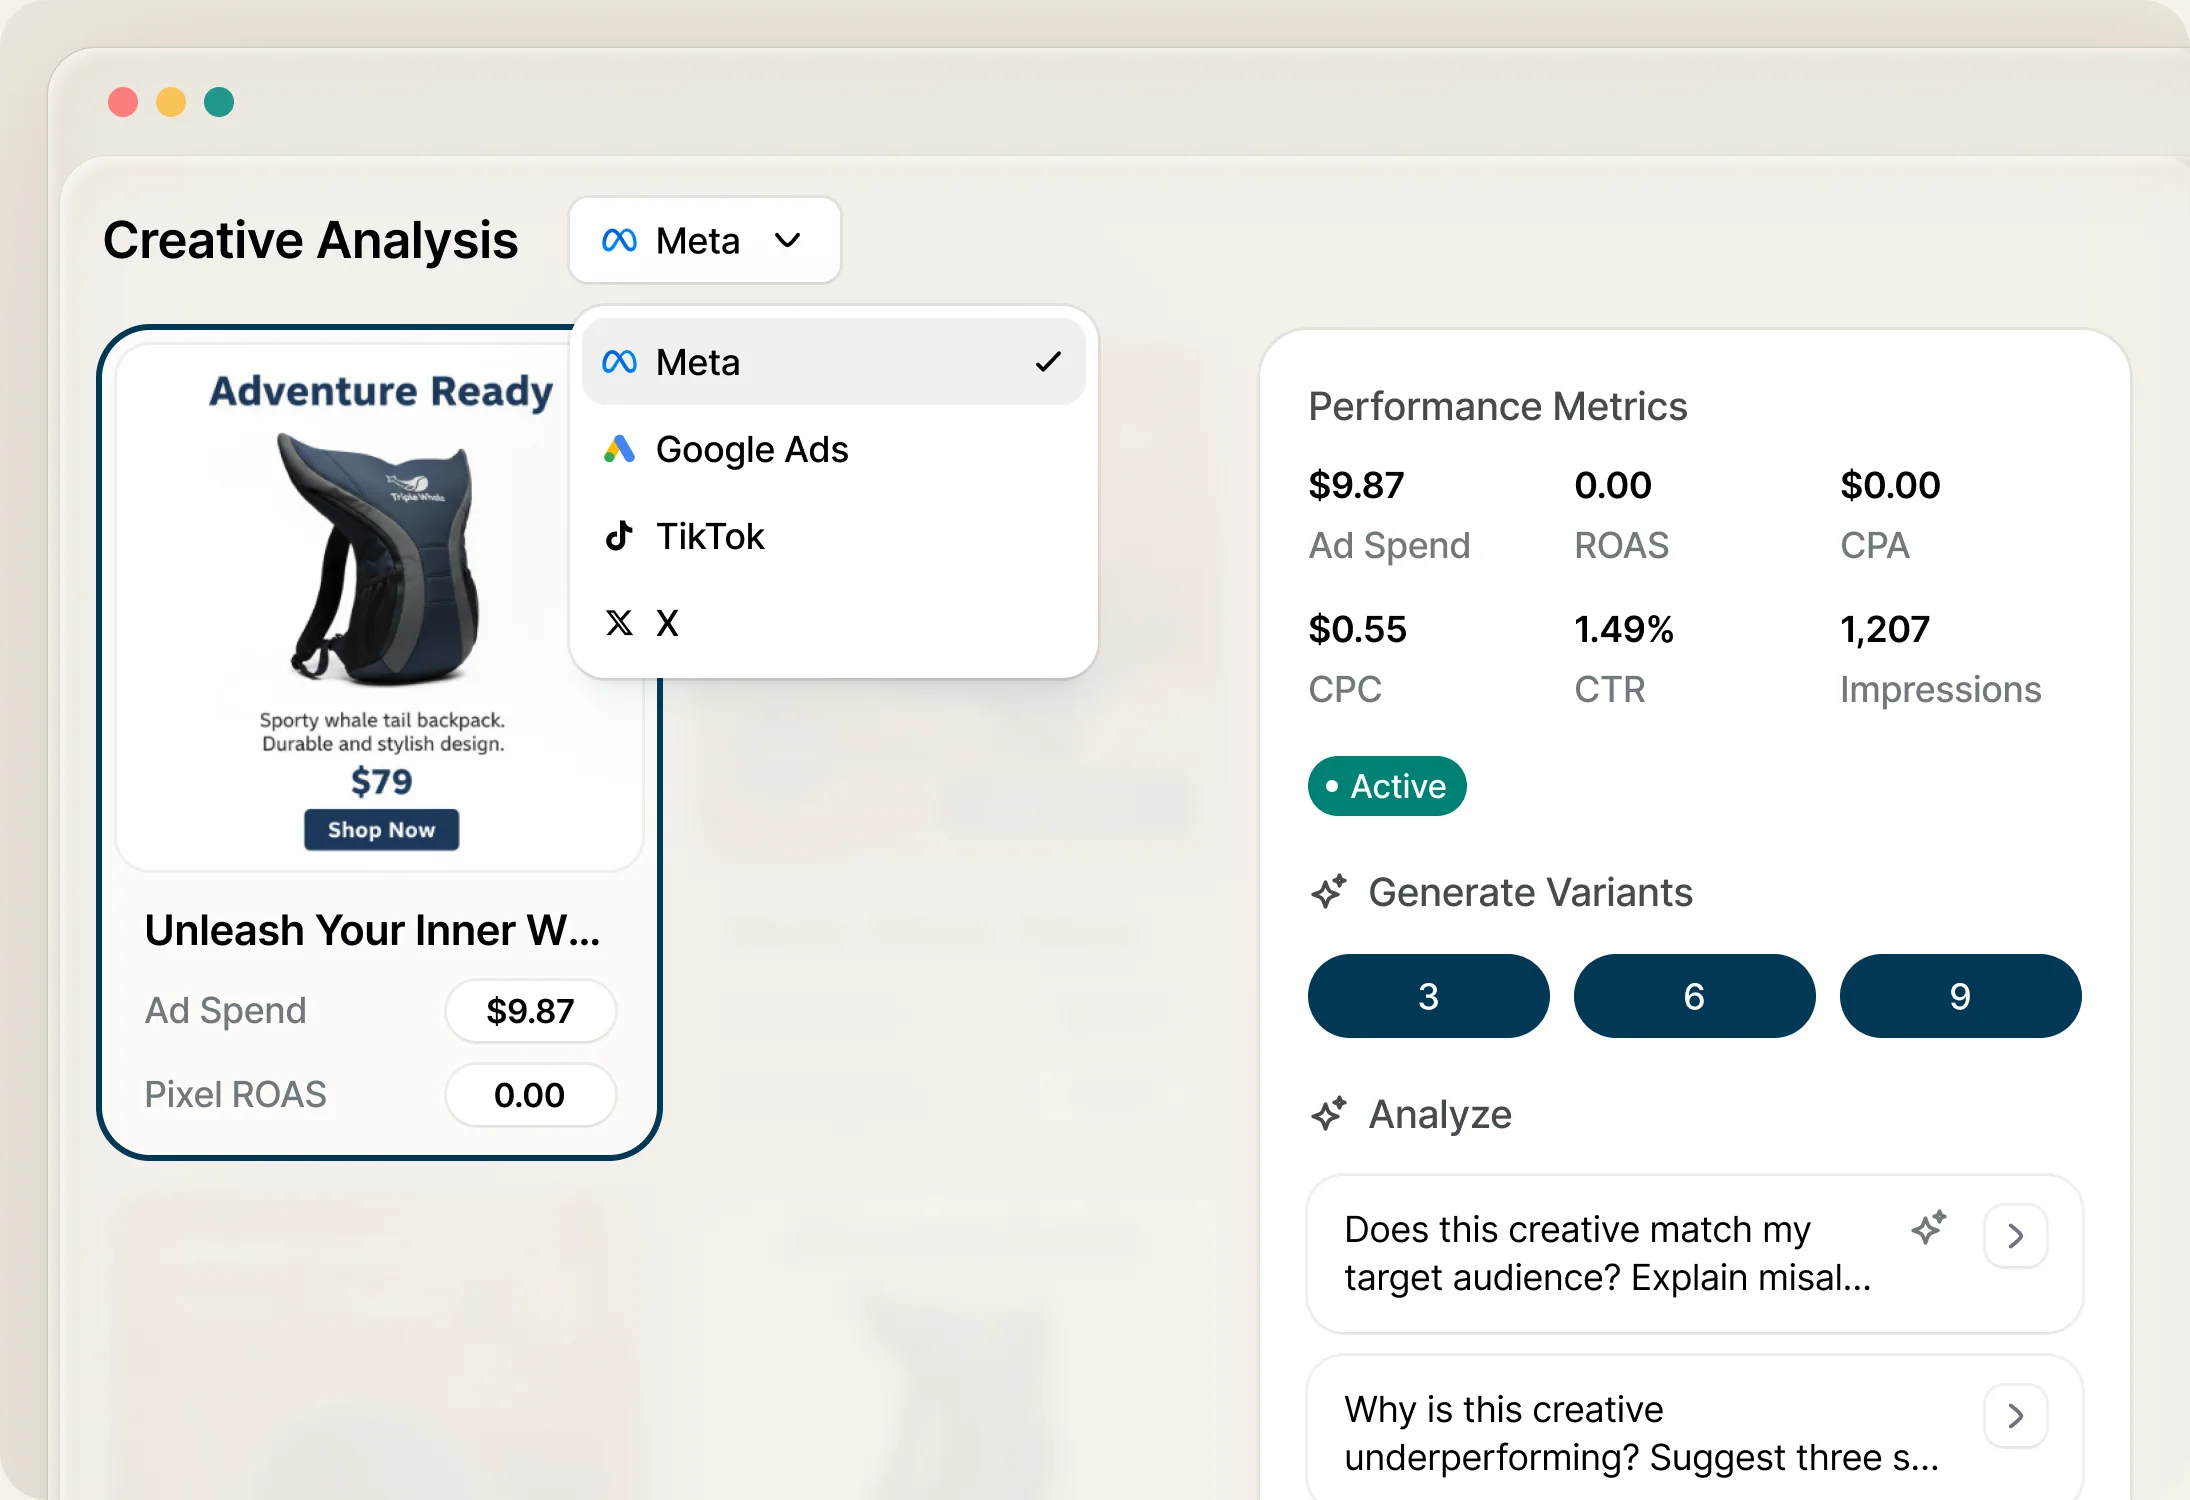Image resolution: width=2190 pixels, height=1500 pixels.
Task: Click the $0.00 CPA metric value
Action: tap(1890, 485)
